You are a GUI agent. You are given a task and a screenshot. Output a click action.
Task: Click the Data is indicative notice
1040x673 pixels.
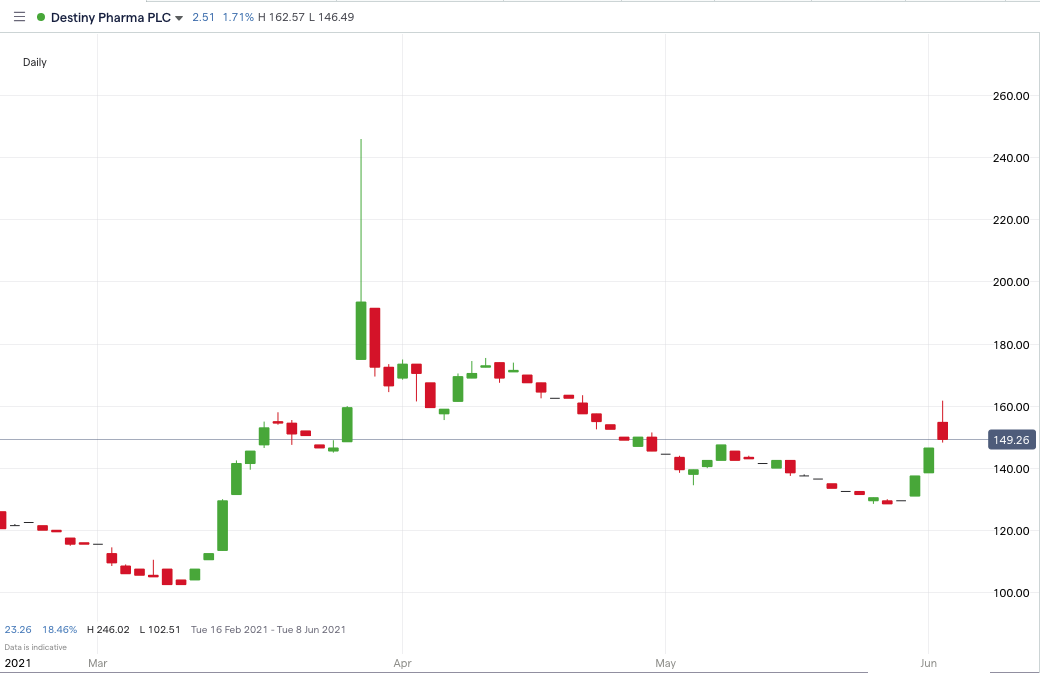point(36,647)
